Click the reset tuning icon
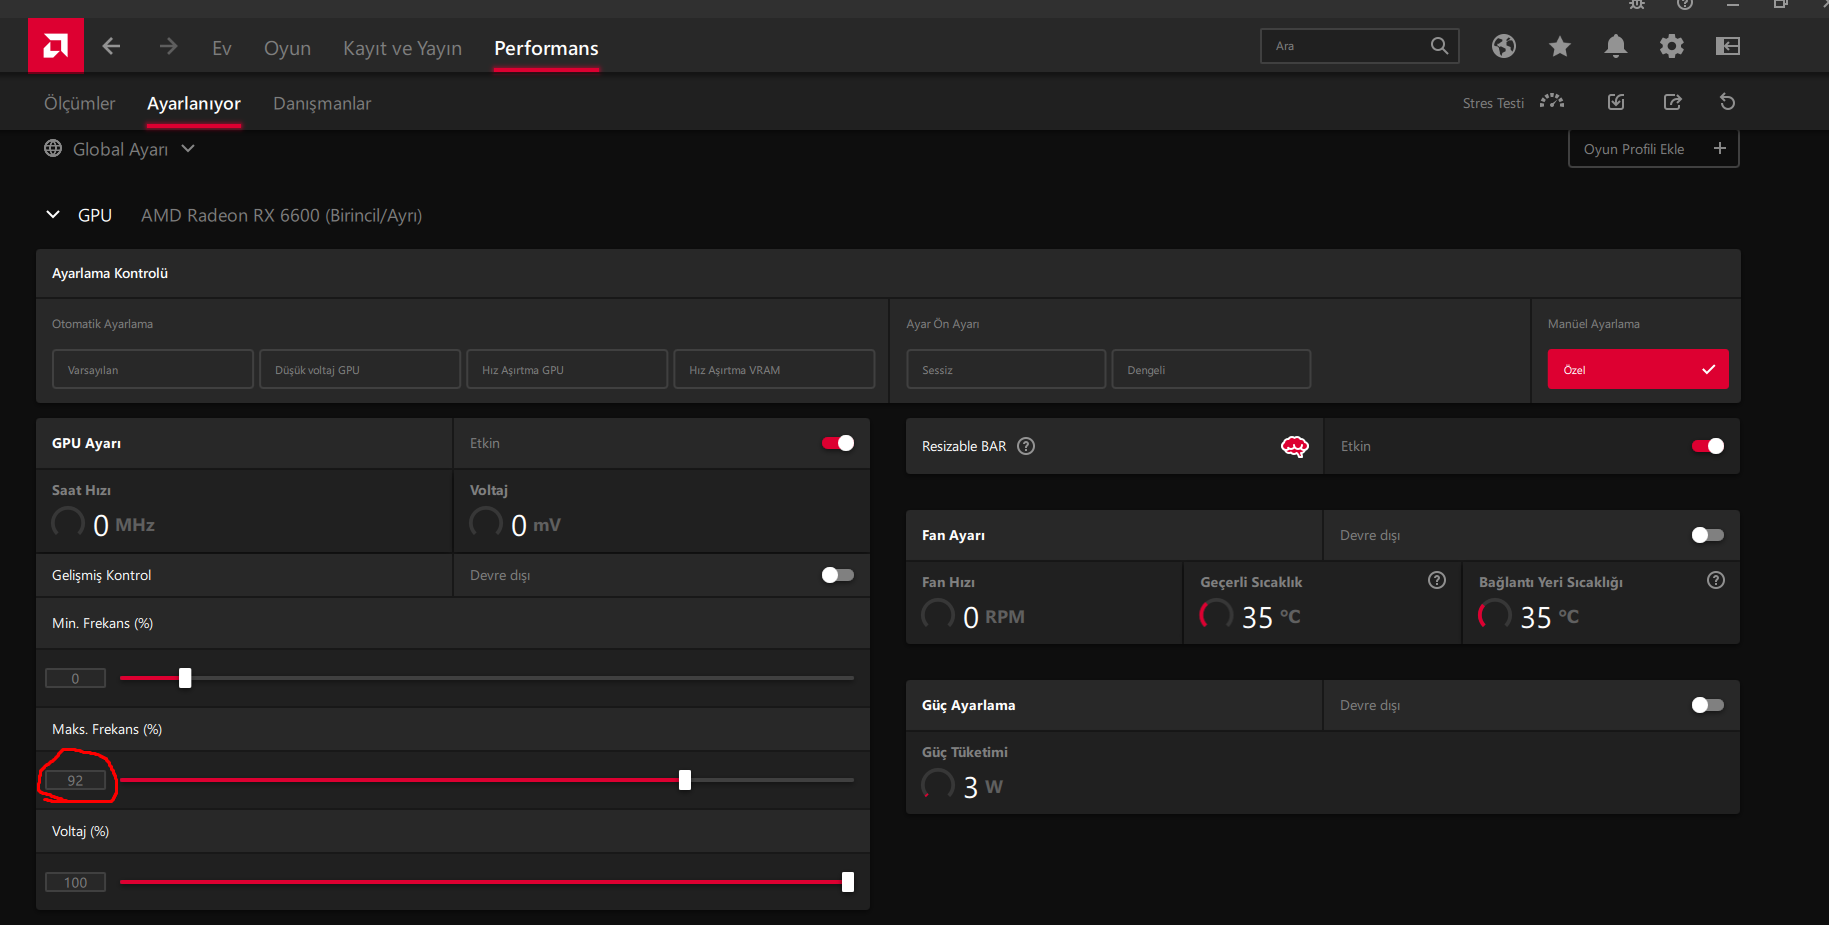Viewport: 1829px width, 925px height. (x=1727, y=102)
